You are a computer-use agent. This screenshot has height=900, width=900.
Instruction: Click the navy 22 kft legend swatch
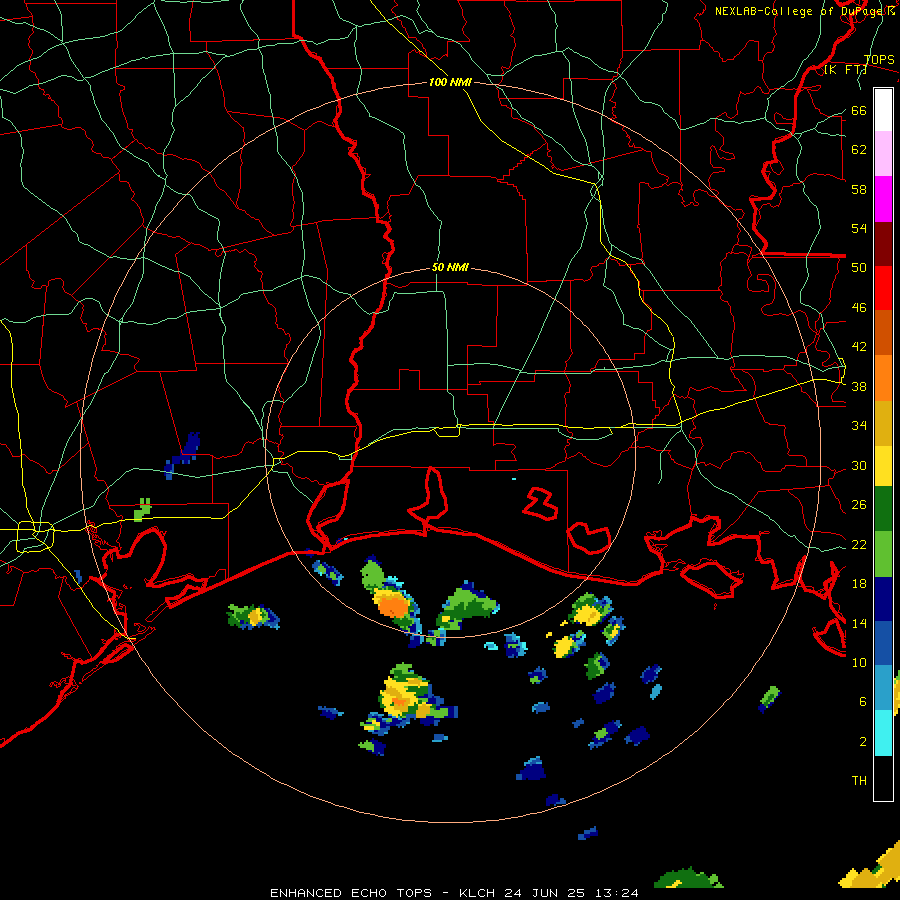click(x=883, y=599)
